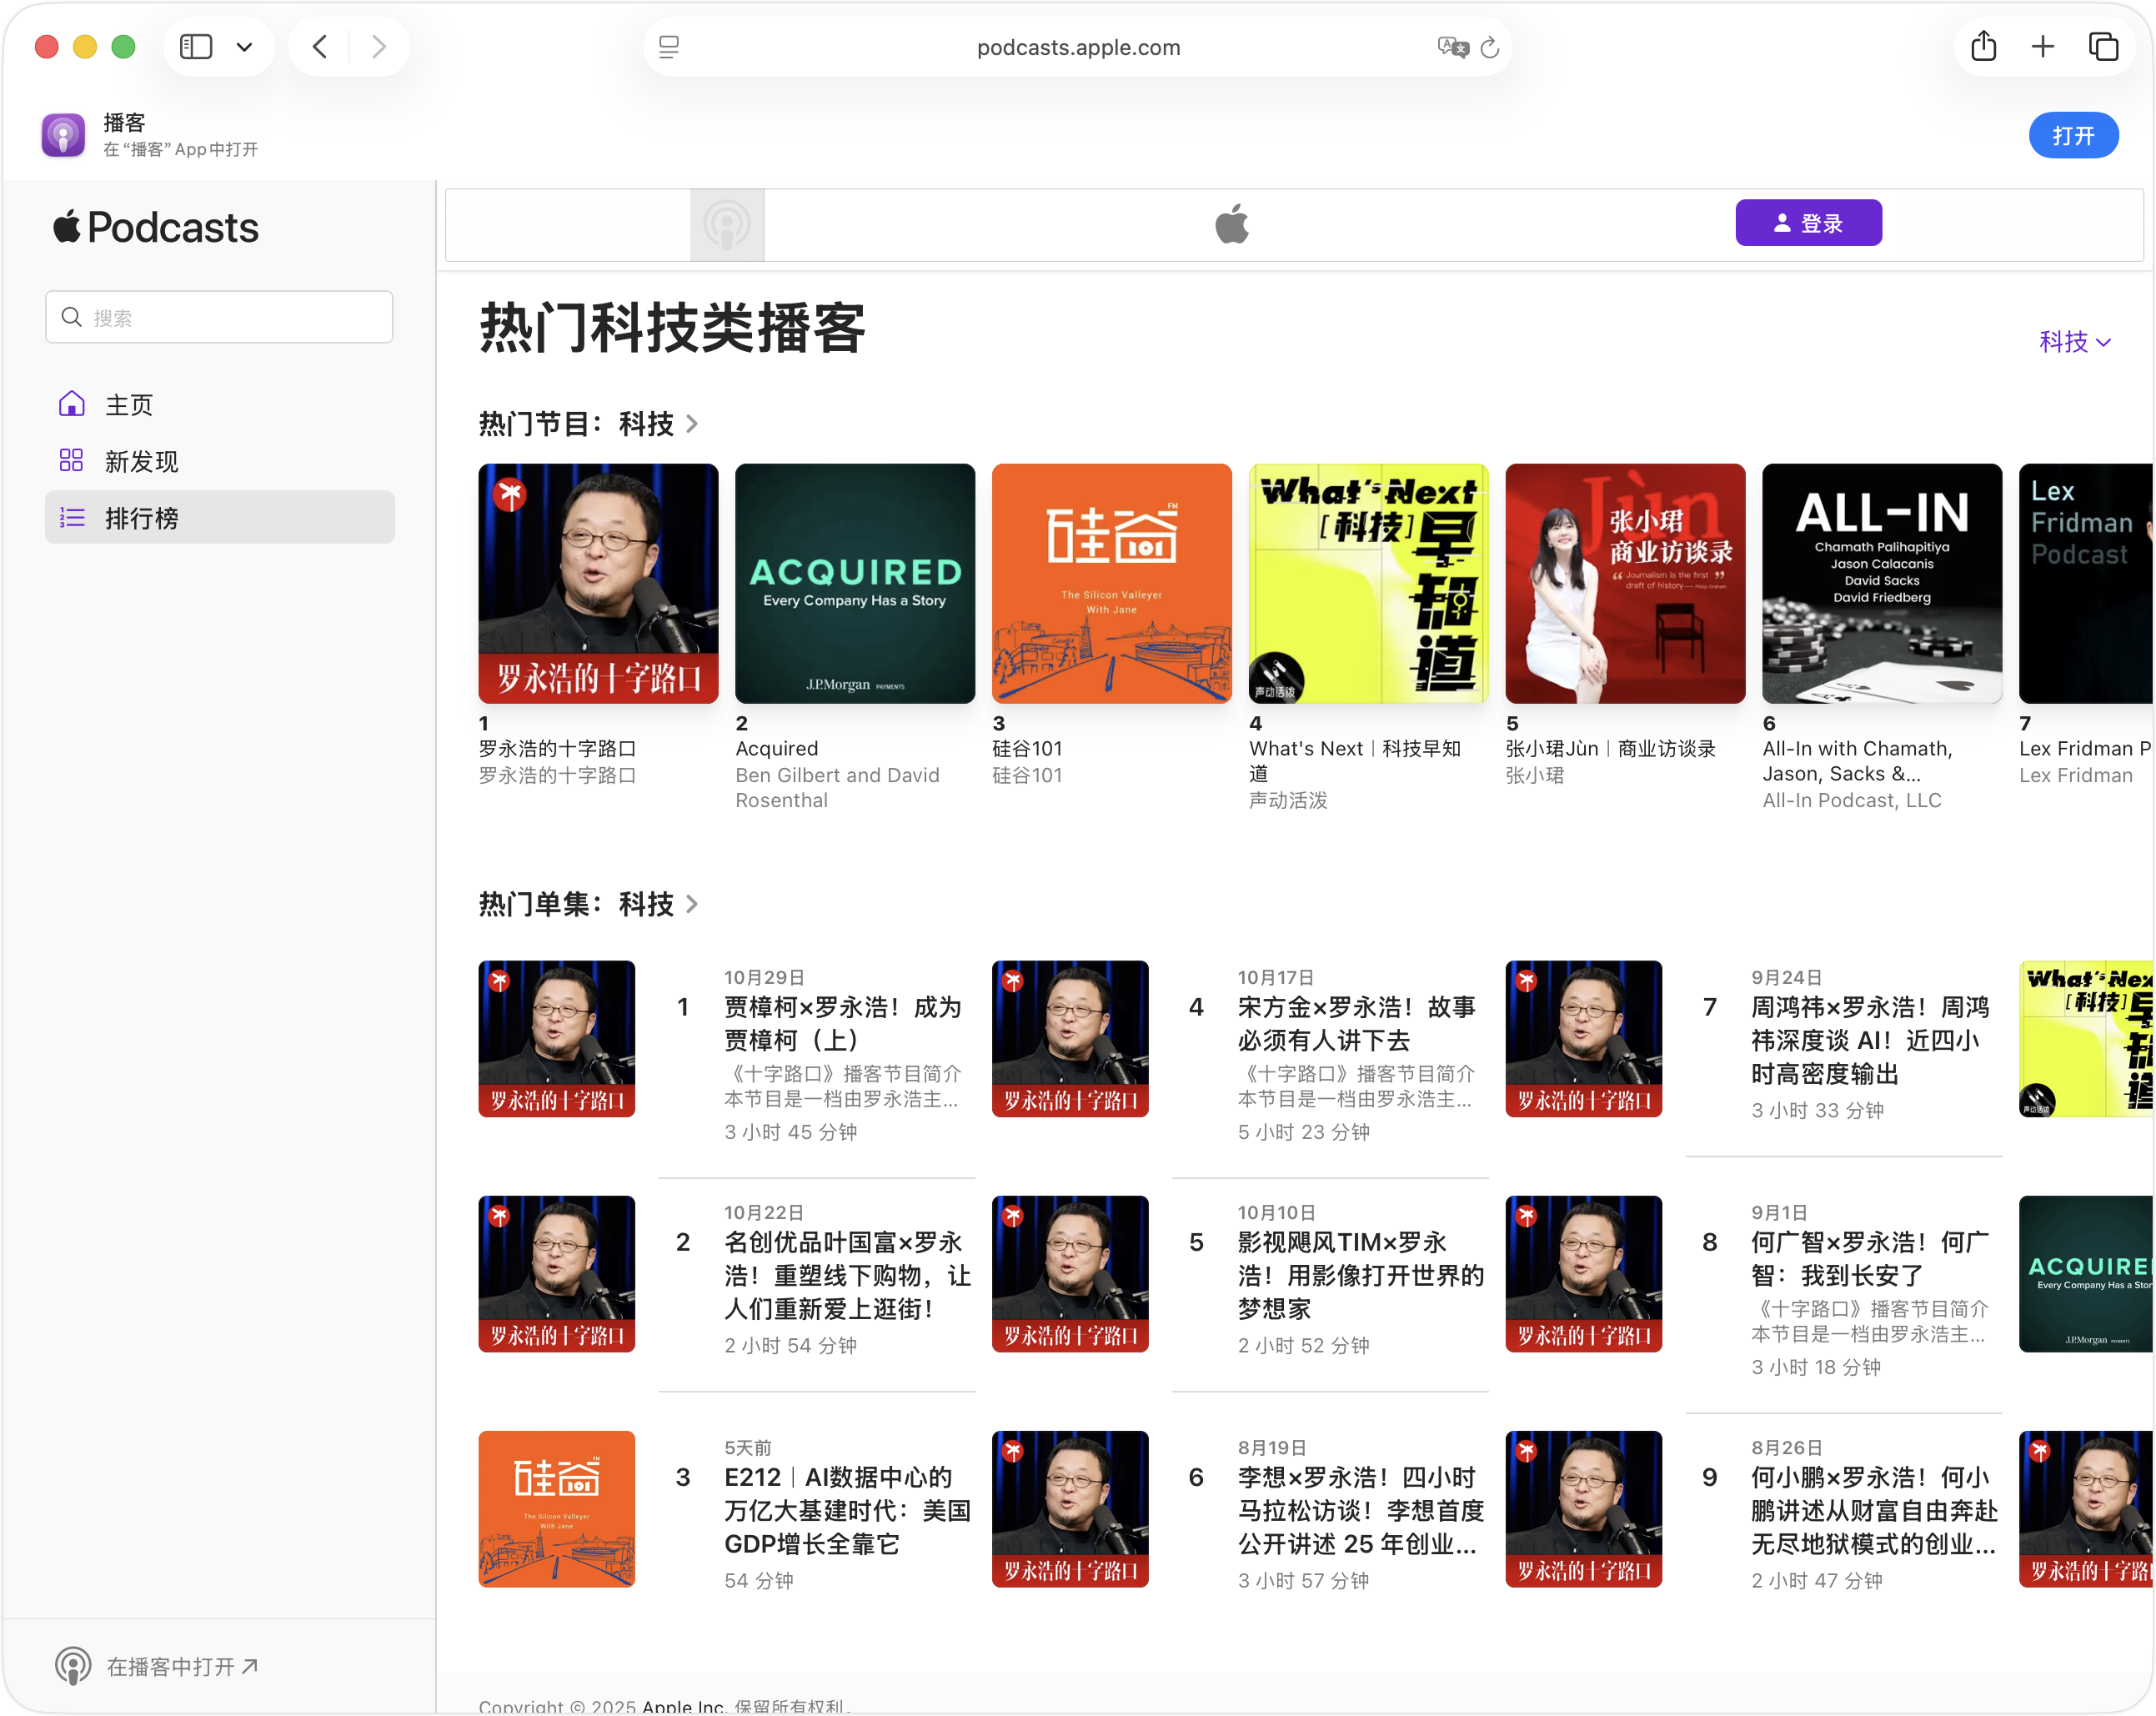Open the Acquired podcast thumbnail
Screen dimensions: 2156x1716
pos(855,583)
